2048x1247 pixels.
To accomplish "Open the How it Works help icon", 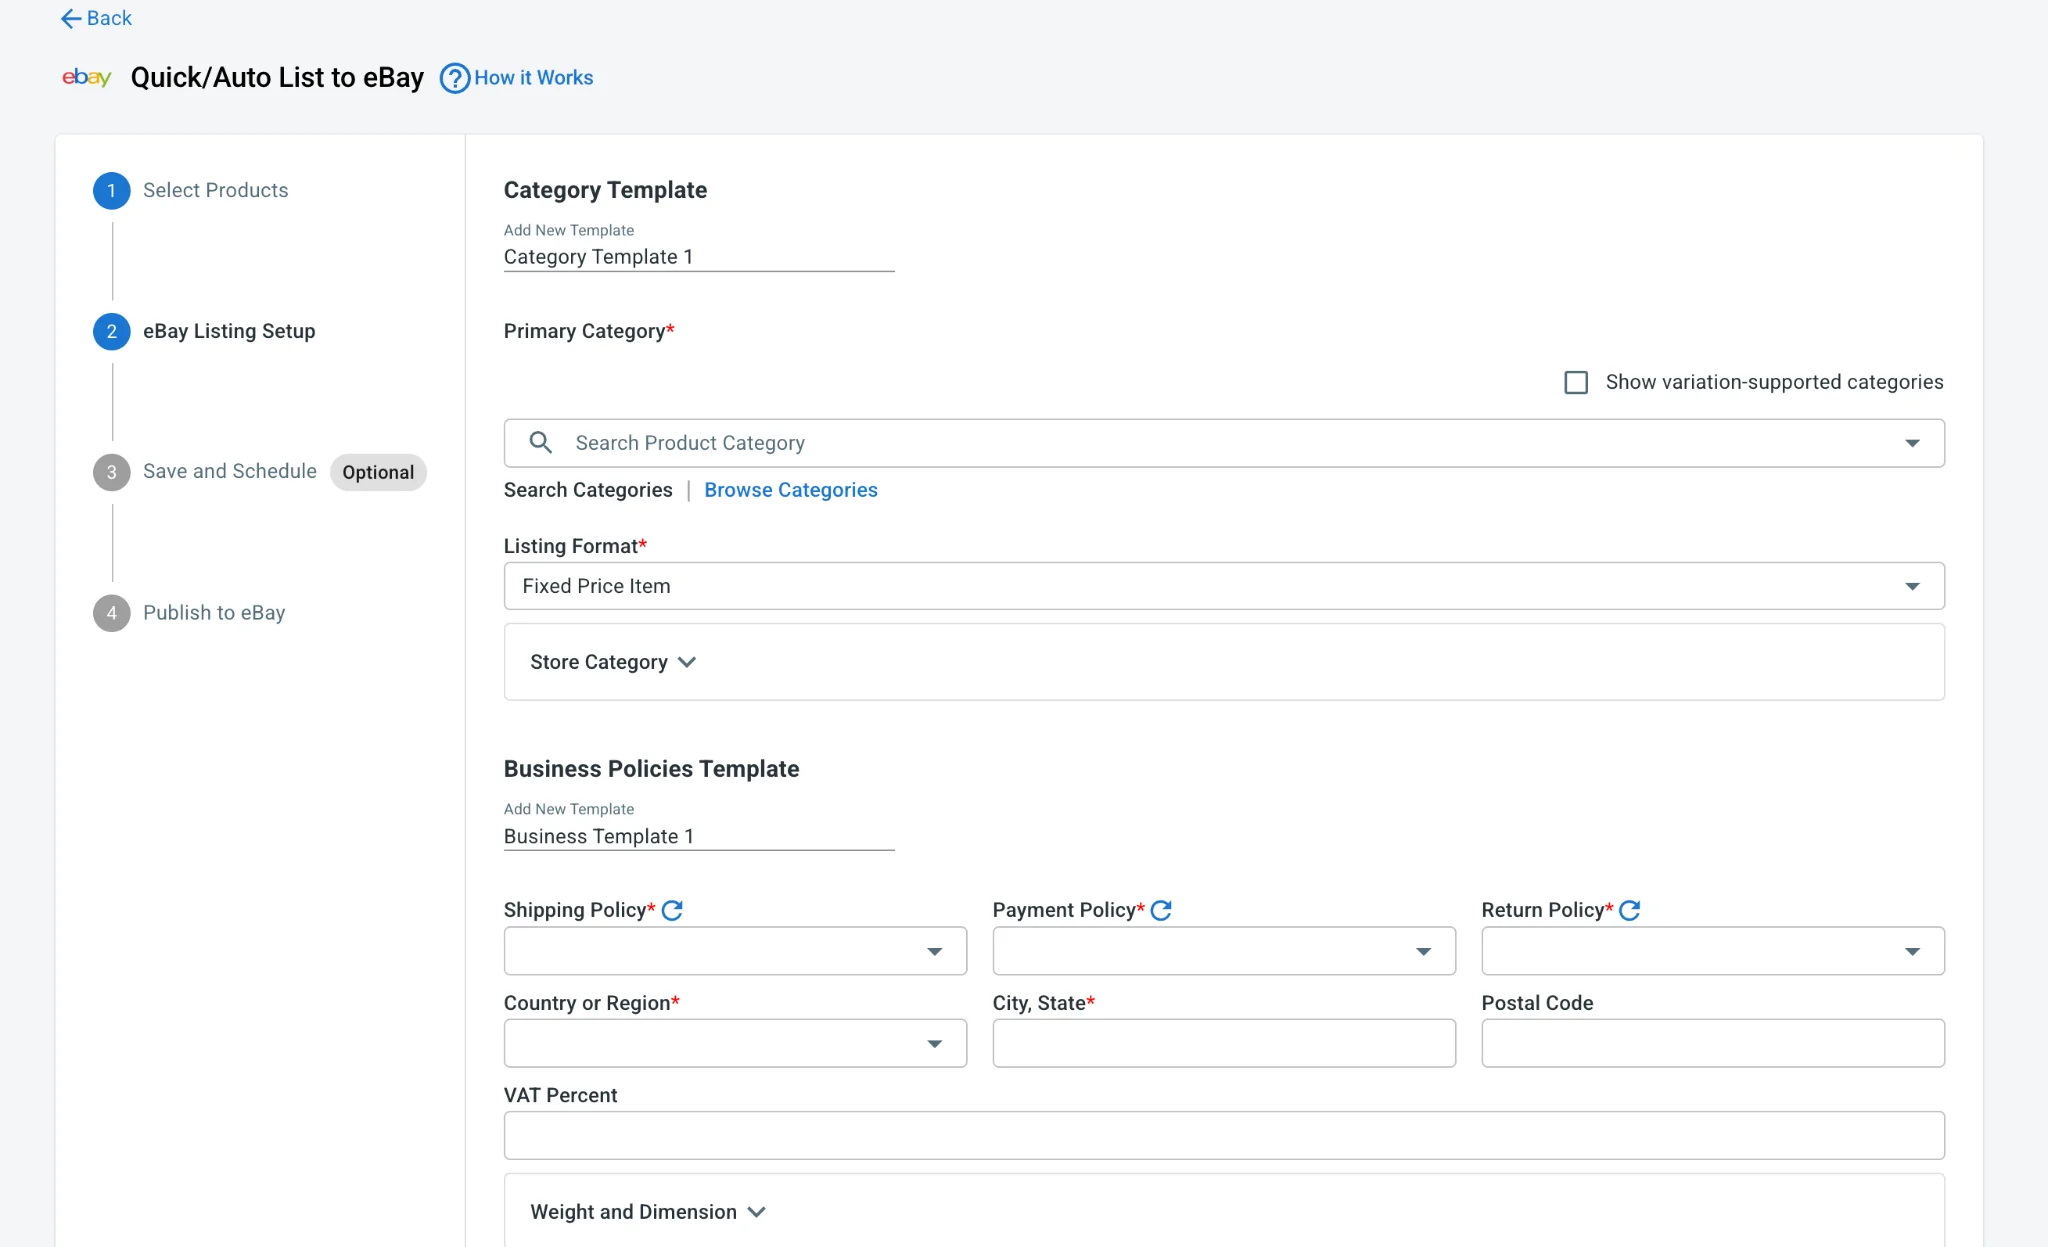I will [455, 78].
